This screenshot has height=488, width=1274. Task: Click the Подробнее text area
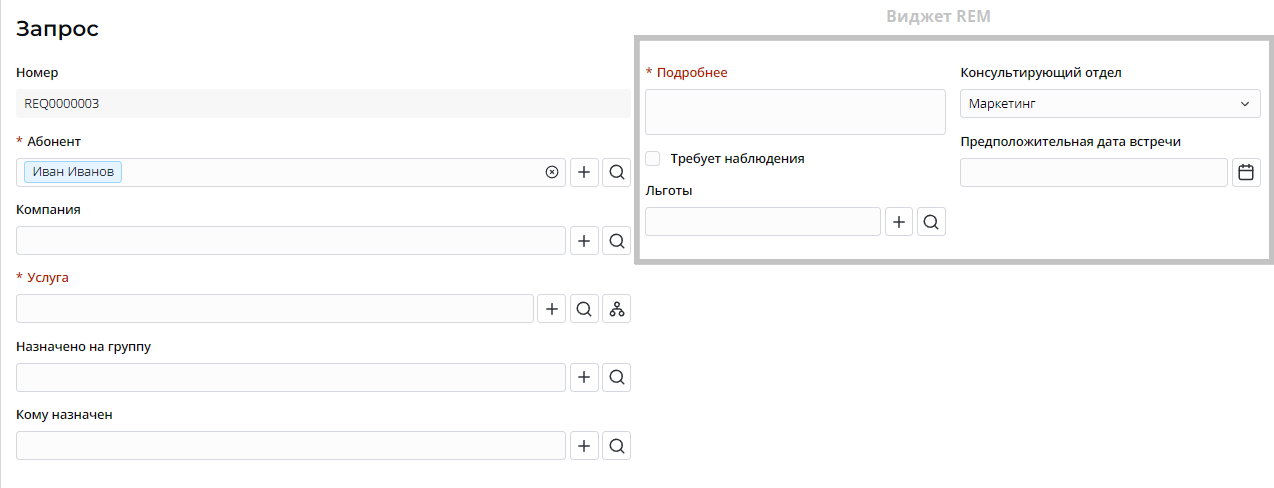click(x=795, y=111)
